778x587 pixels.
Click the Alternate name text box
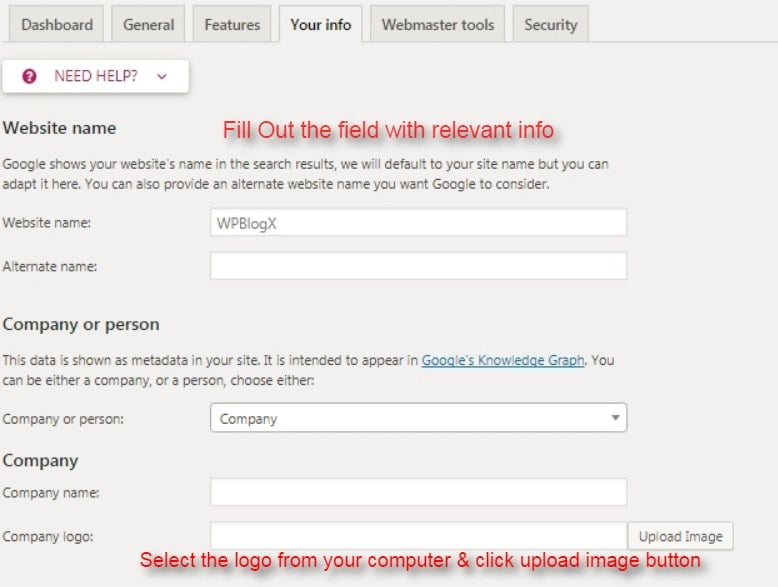(x=418, y=265)
